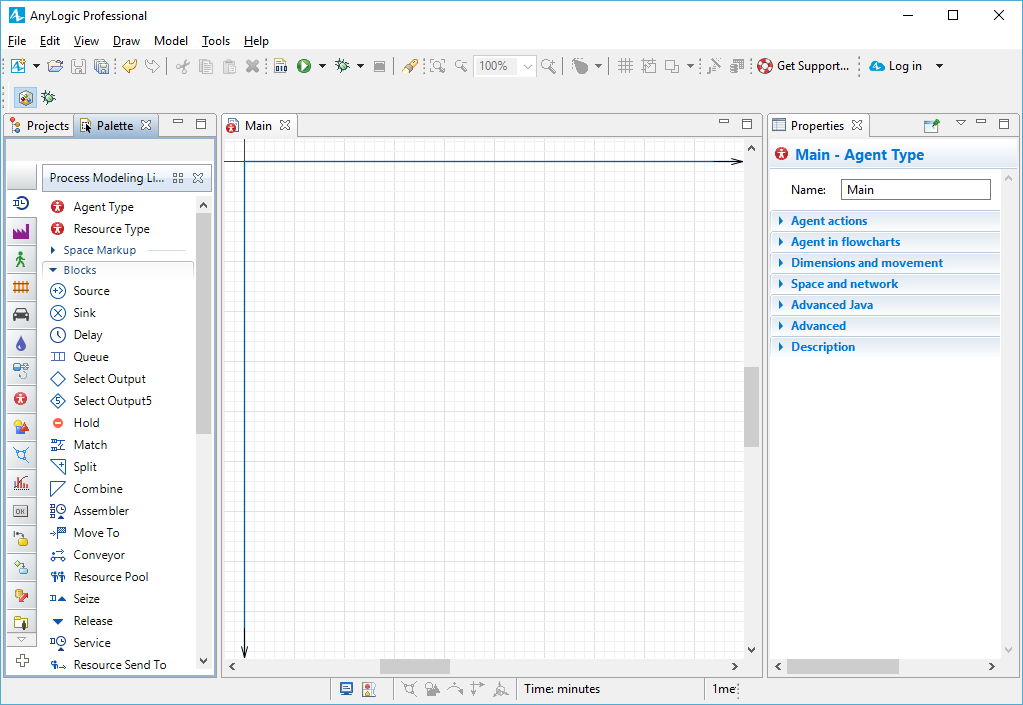1023x705 pixels.
Task: Click the Open model folder icon
Action: (x=55, y=66)
